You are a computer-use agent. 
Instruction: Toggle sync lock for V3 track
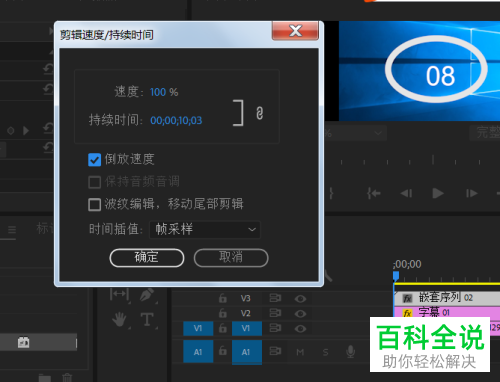pos(275,298)
